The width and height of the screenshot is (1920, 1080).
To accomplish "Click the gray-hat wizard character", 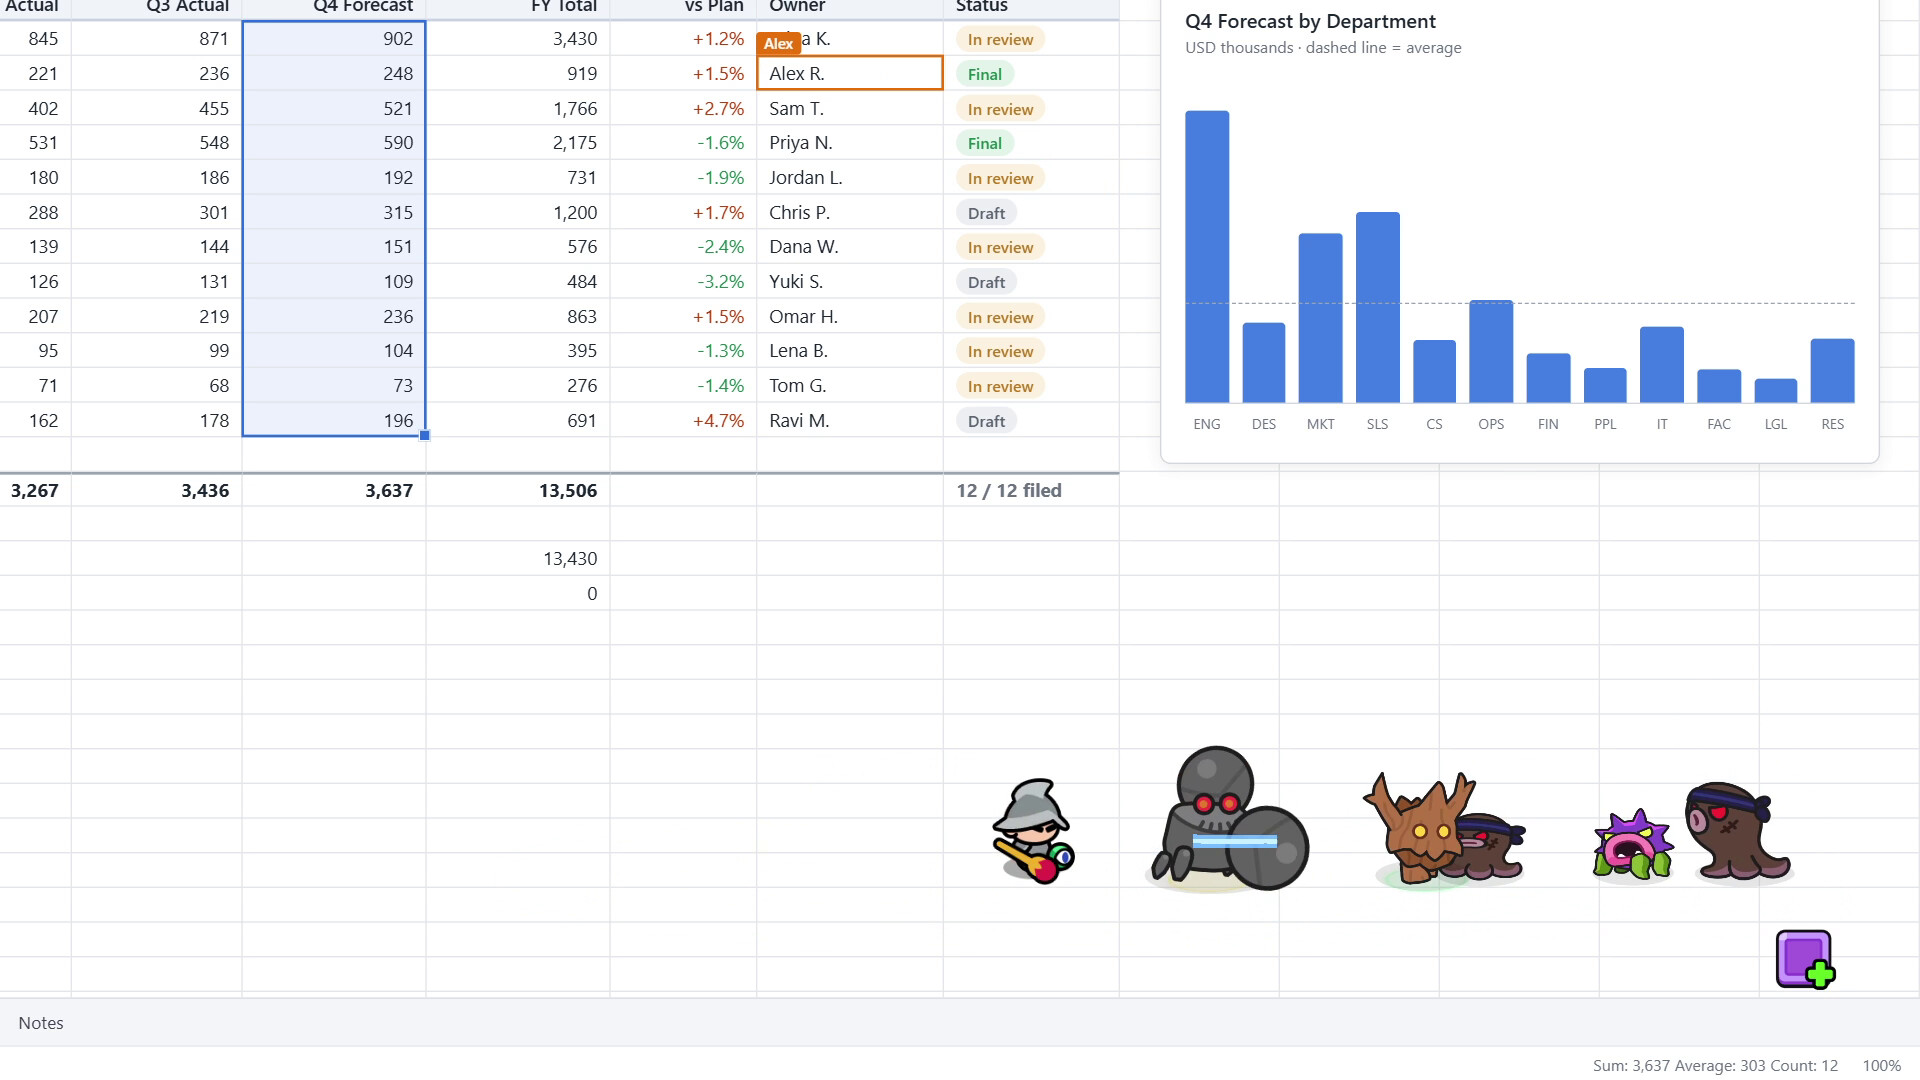I will click(1033, 832).
